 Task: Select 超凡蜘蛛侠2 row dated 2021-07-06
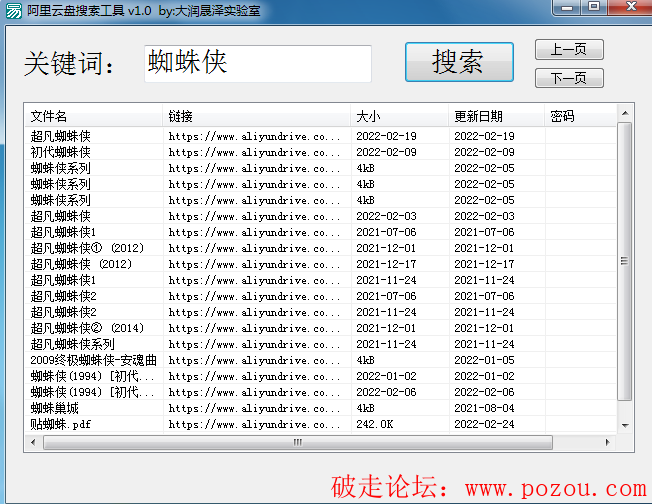click(321, 296)
